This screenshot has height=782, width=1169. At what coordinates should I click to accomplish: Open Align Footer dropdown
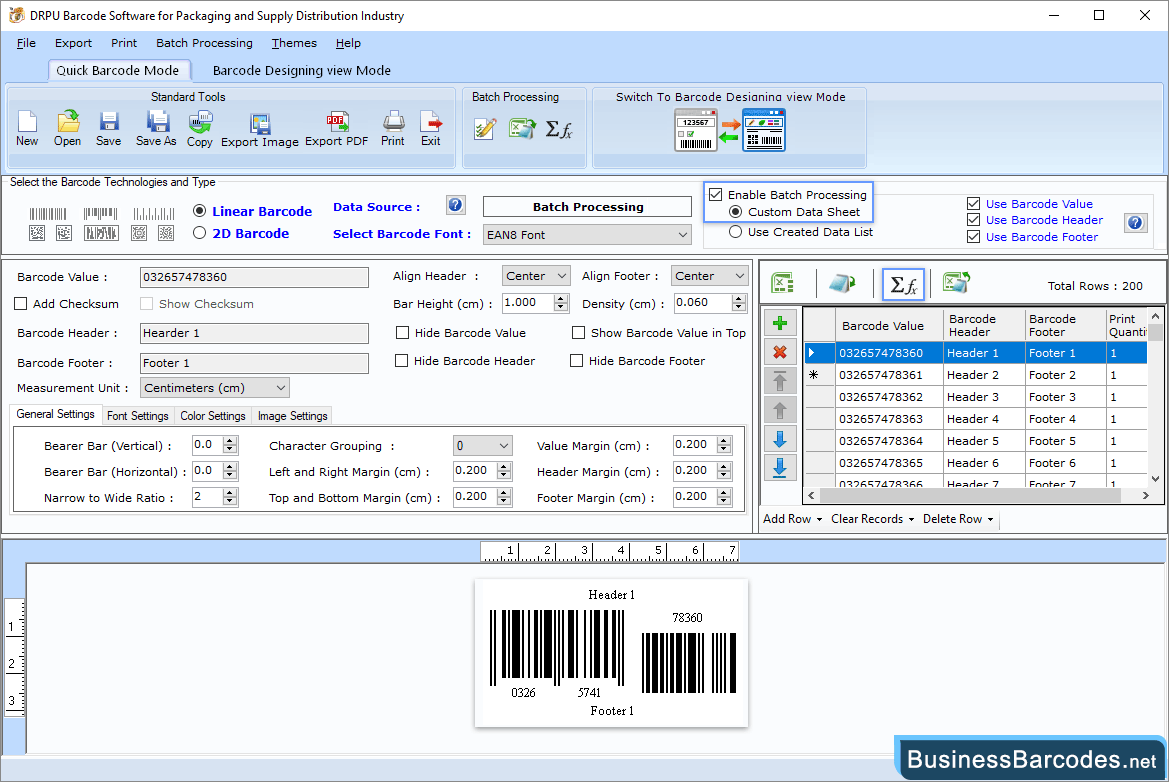tap(709, 276)
